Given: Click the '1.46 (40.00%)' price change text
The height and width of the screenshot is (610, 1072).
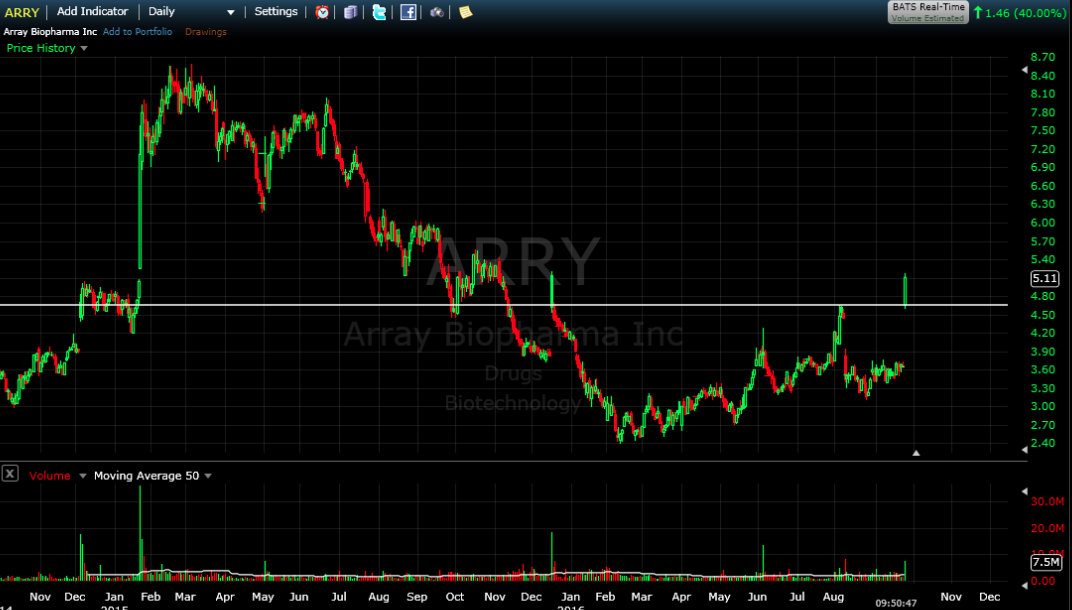Looking at the screenshot, I should [x=1026, y=12].
